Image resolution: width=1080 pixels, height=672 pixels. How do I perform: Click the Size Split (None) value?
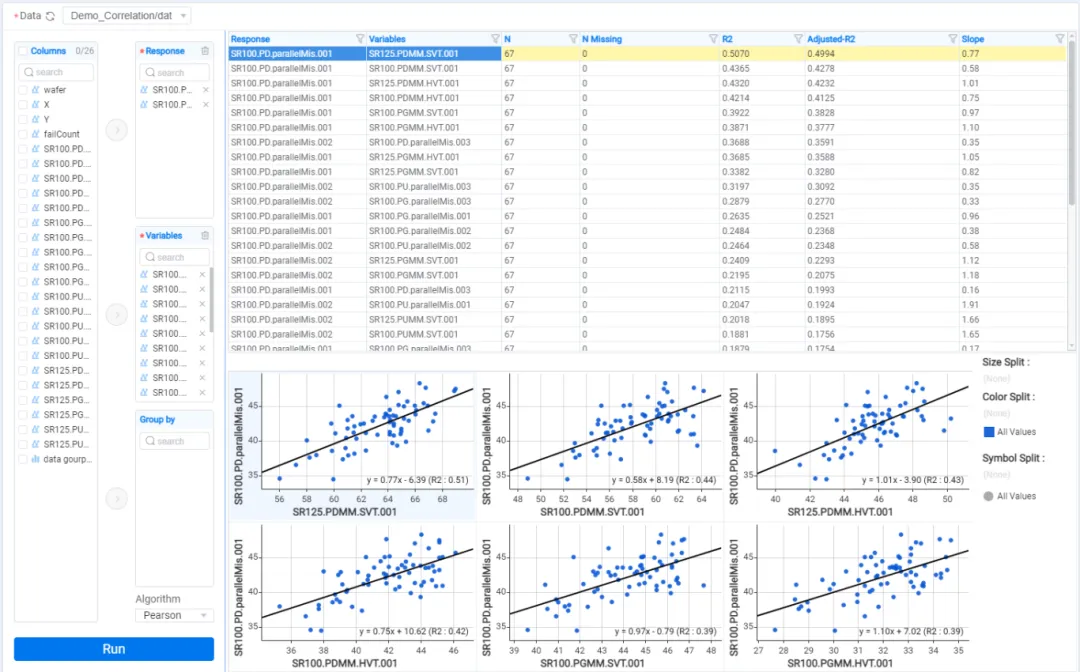click(996, 379)
